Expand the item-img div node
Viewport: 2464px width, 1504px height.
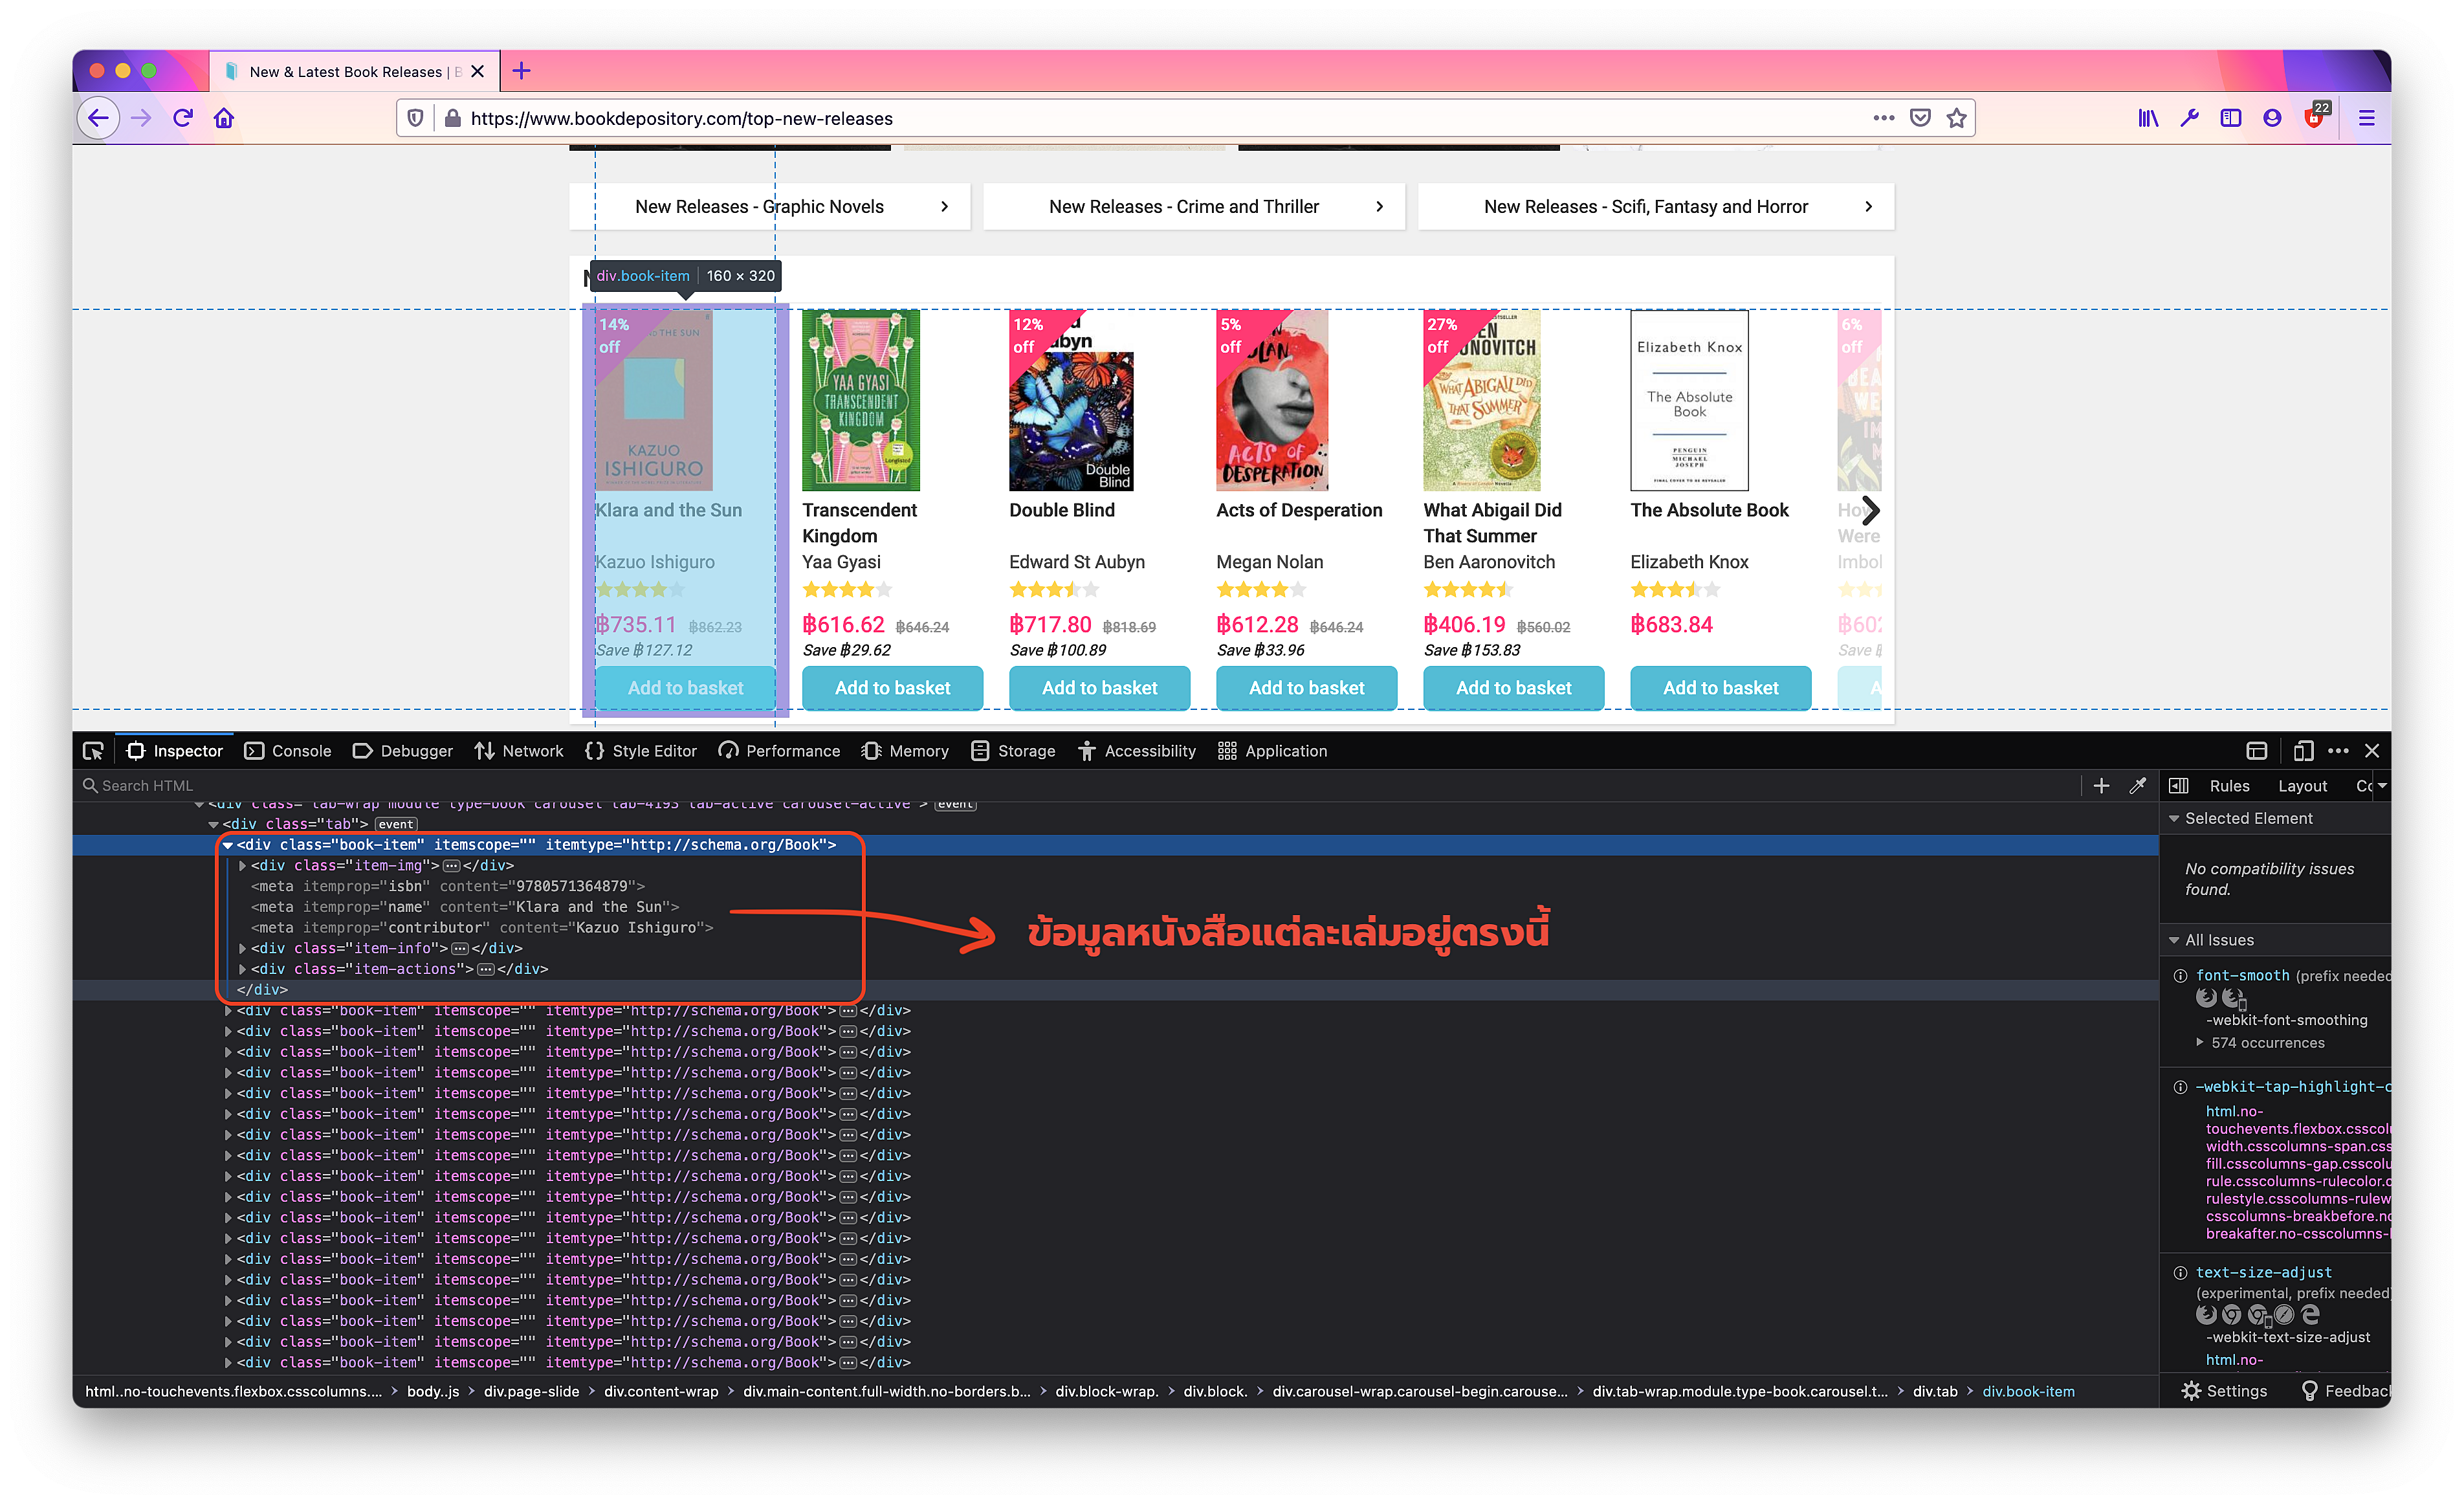[242, 866]
